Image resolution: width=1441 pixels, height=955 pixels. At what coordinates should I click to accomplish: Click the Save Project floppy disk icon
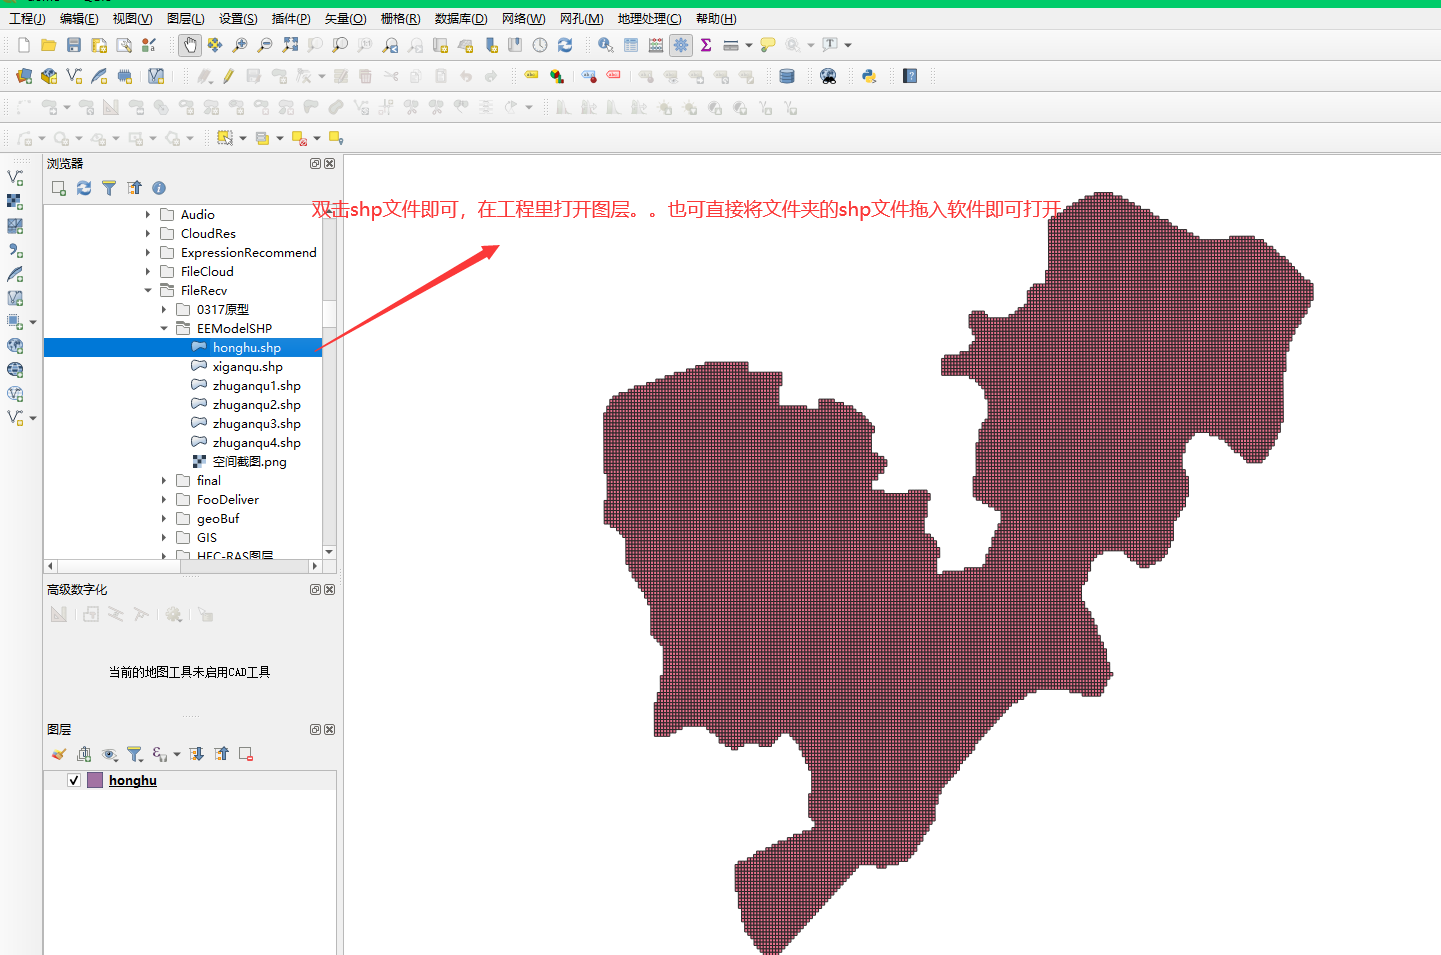pos(74,45)
